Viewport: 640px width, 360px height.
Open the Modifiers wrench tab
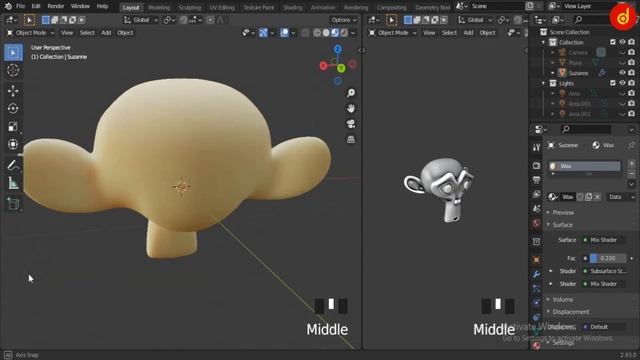pos(536,274)
